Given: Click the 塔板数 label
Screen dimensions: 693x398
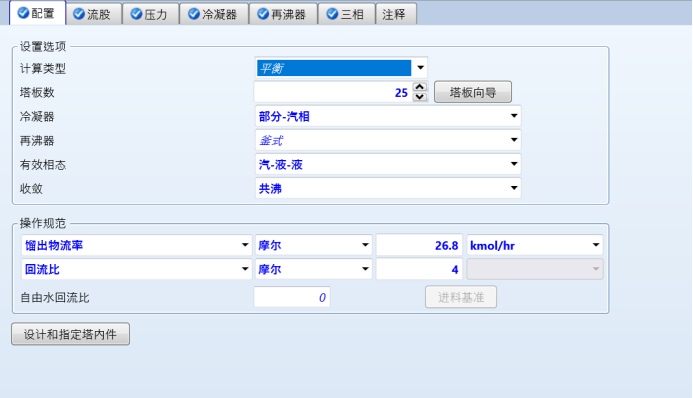Looking at the screenshot, I should pyautogui.click(x=37, y=92).
